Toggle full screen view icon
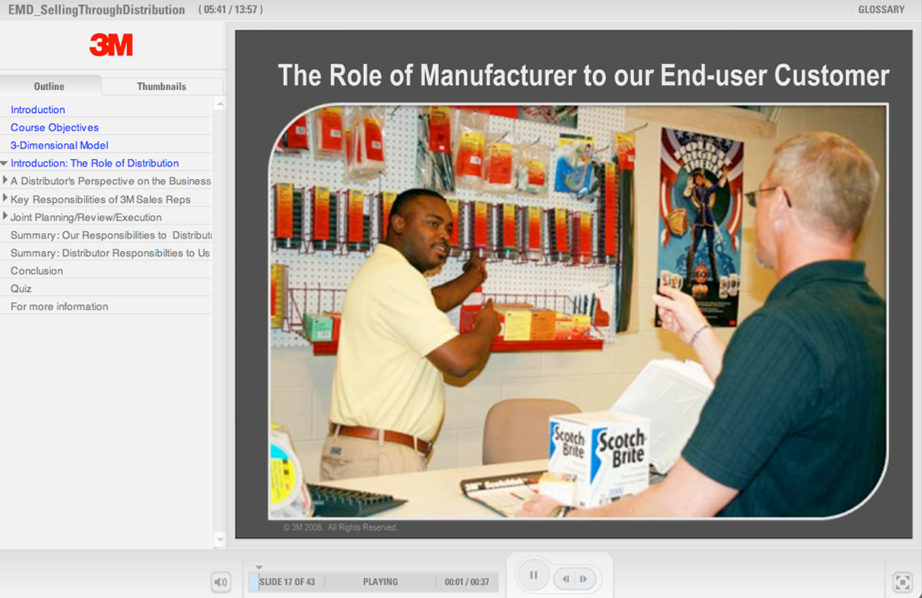 [903, 582]
